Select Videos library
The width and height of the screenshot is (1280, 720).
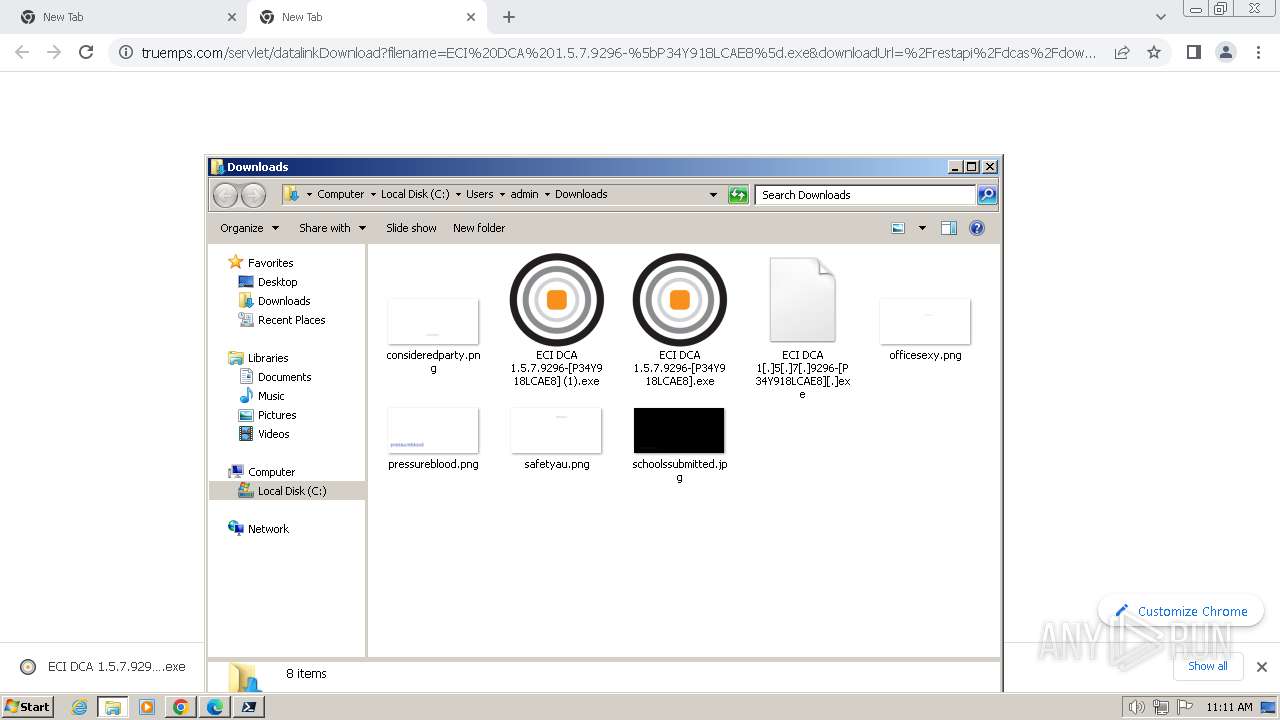click(264, 434)
